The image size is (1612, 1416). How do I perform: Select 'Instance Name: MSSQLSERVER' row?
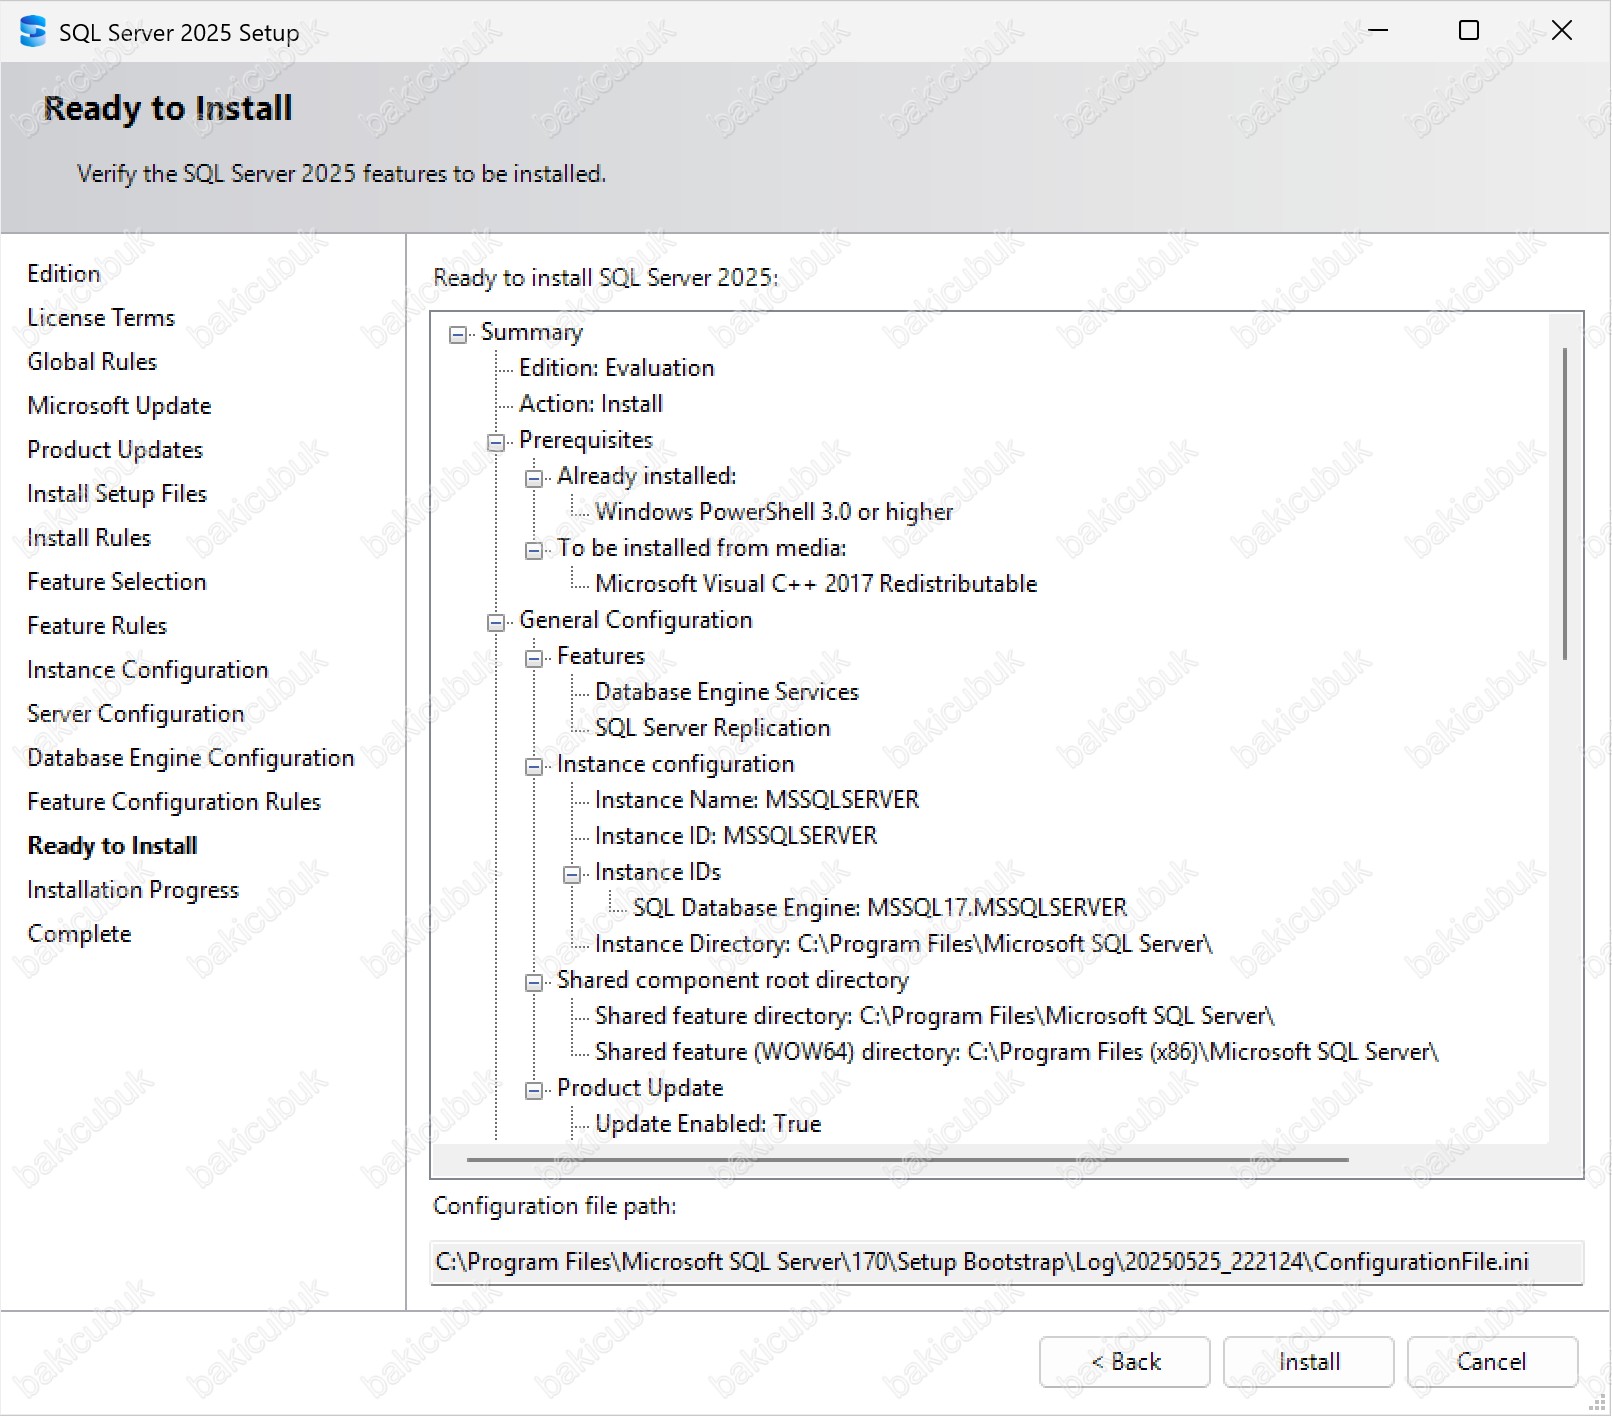click(x=757, y=800)
